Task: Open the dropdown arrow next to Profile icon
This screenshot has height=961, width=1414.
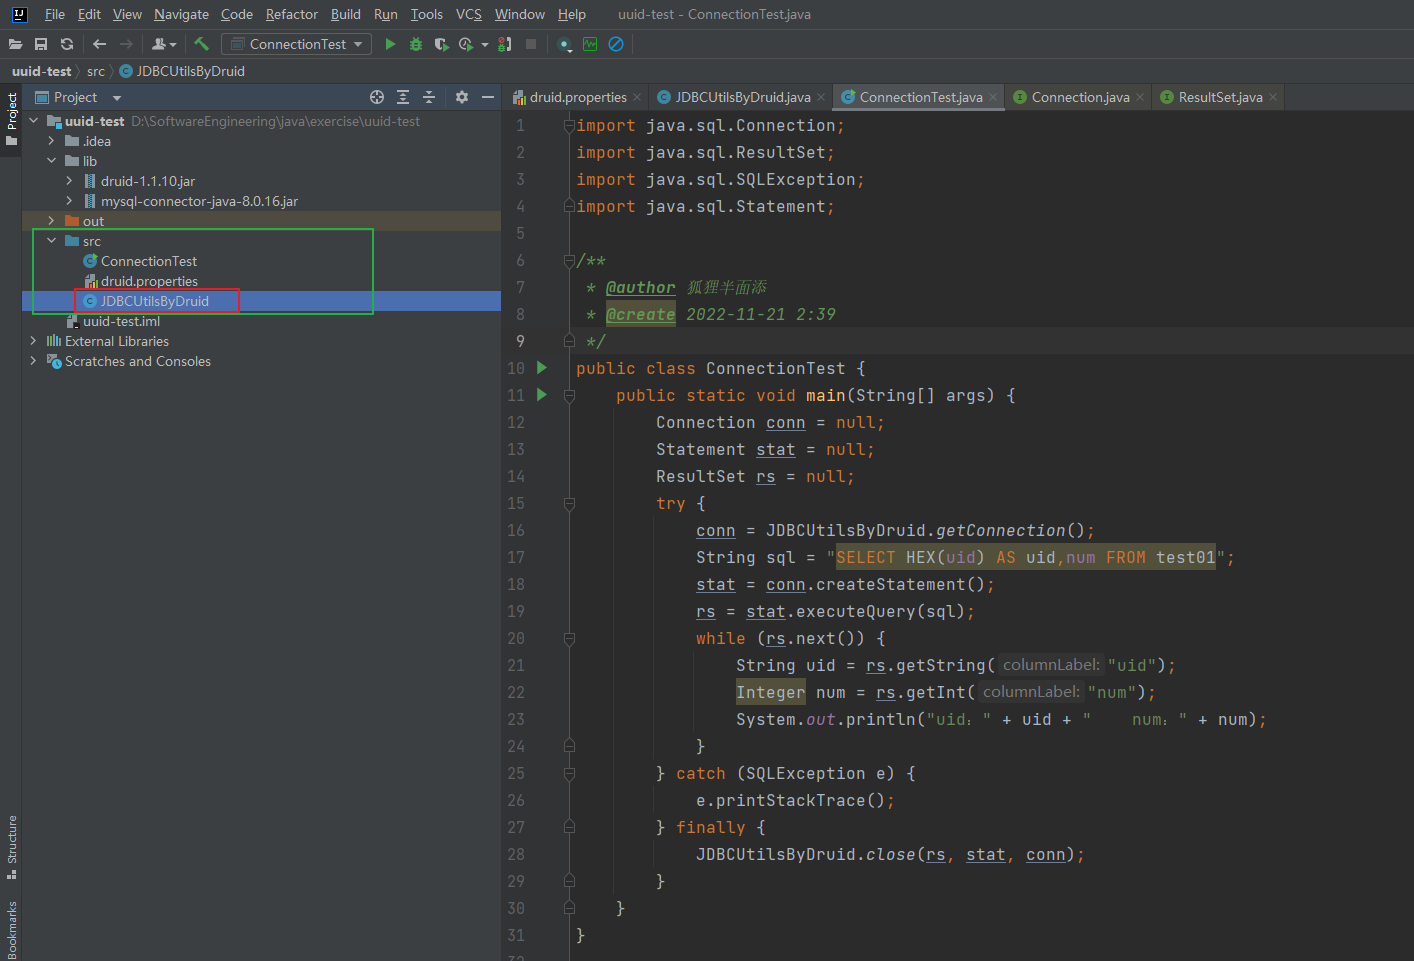Action: 485,44
